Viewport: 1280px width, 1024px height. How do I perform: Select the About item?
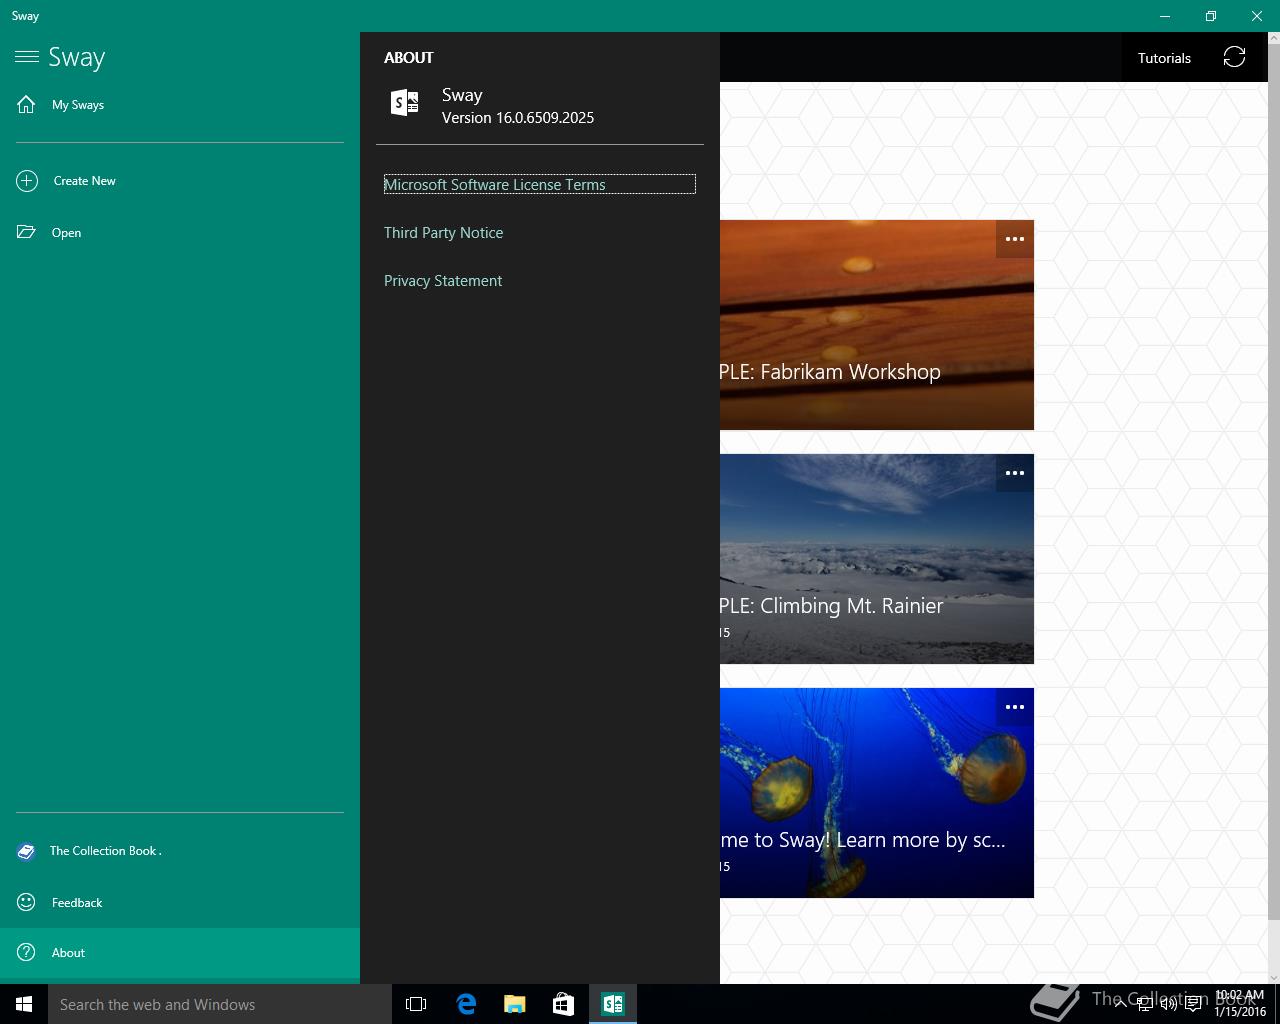(180, 953)
